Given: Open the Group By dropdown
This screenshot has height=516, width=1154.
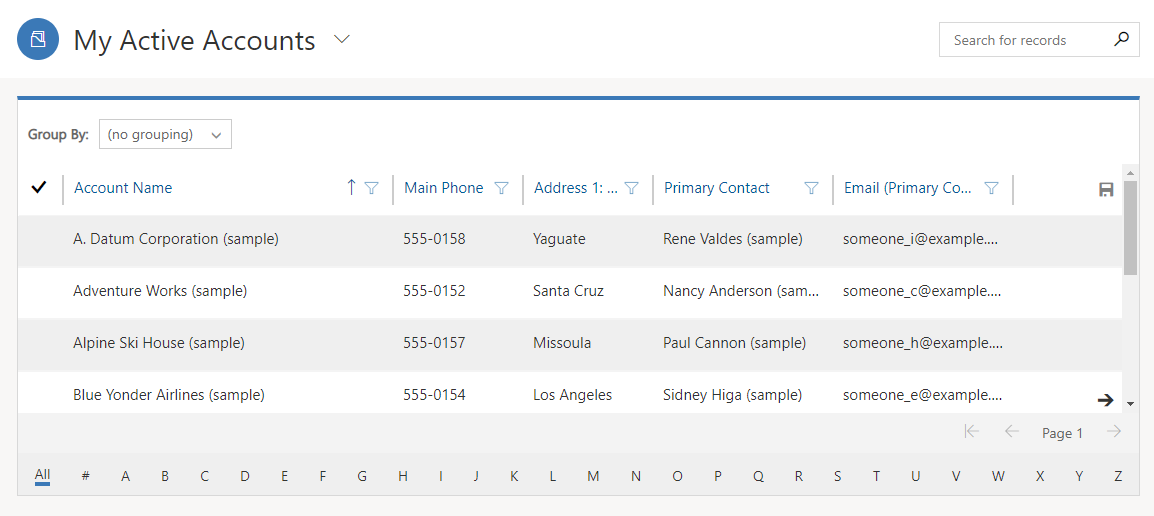Looking at the screenshot, I should tap(166, 135).
